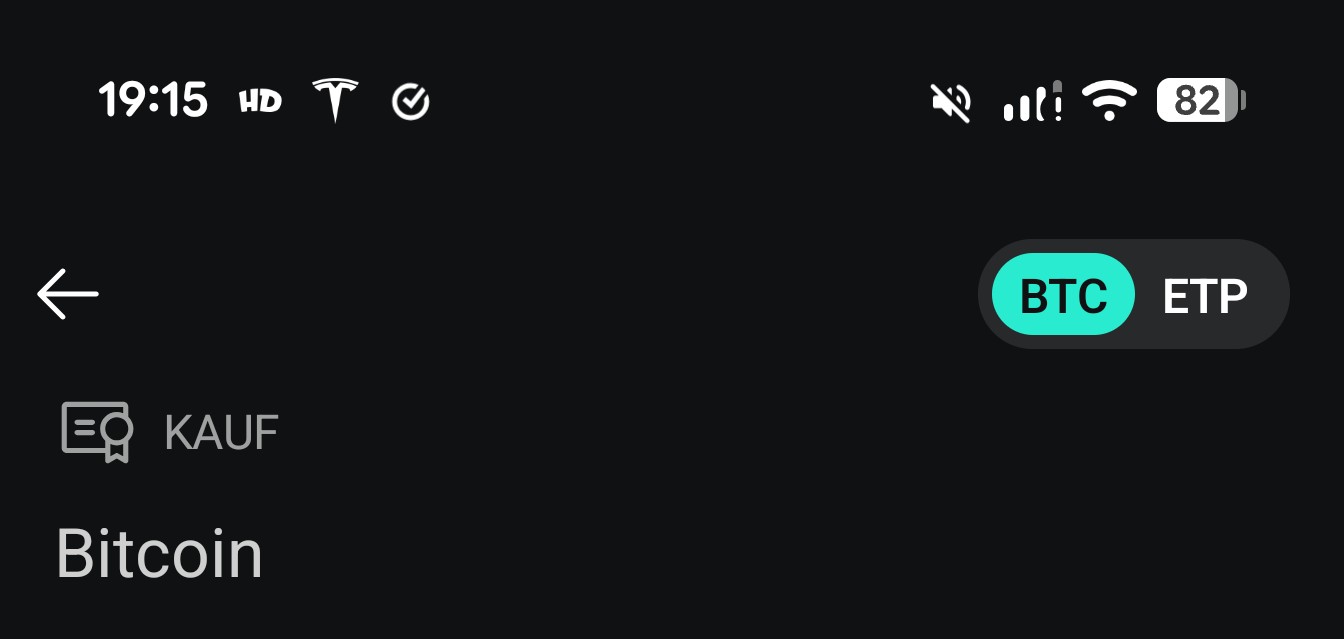1344x639 pixels.
Task: Tap the HD indicator icon
Action: 260,101
